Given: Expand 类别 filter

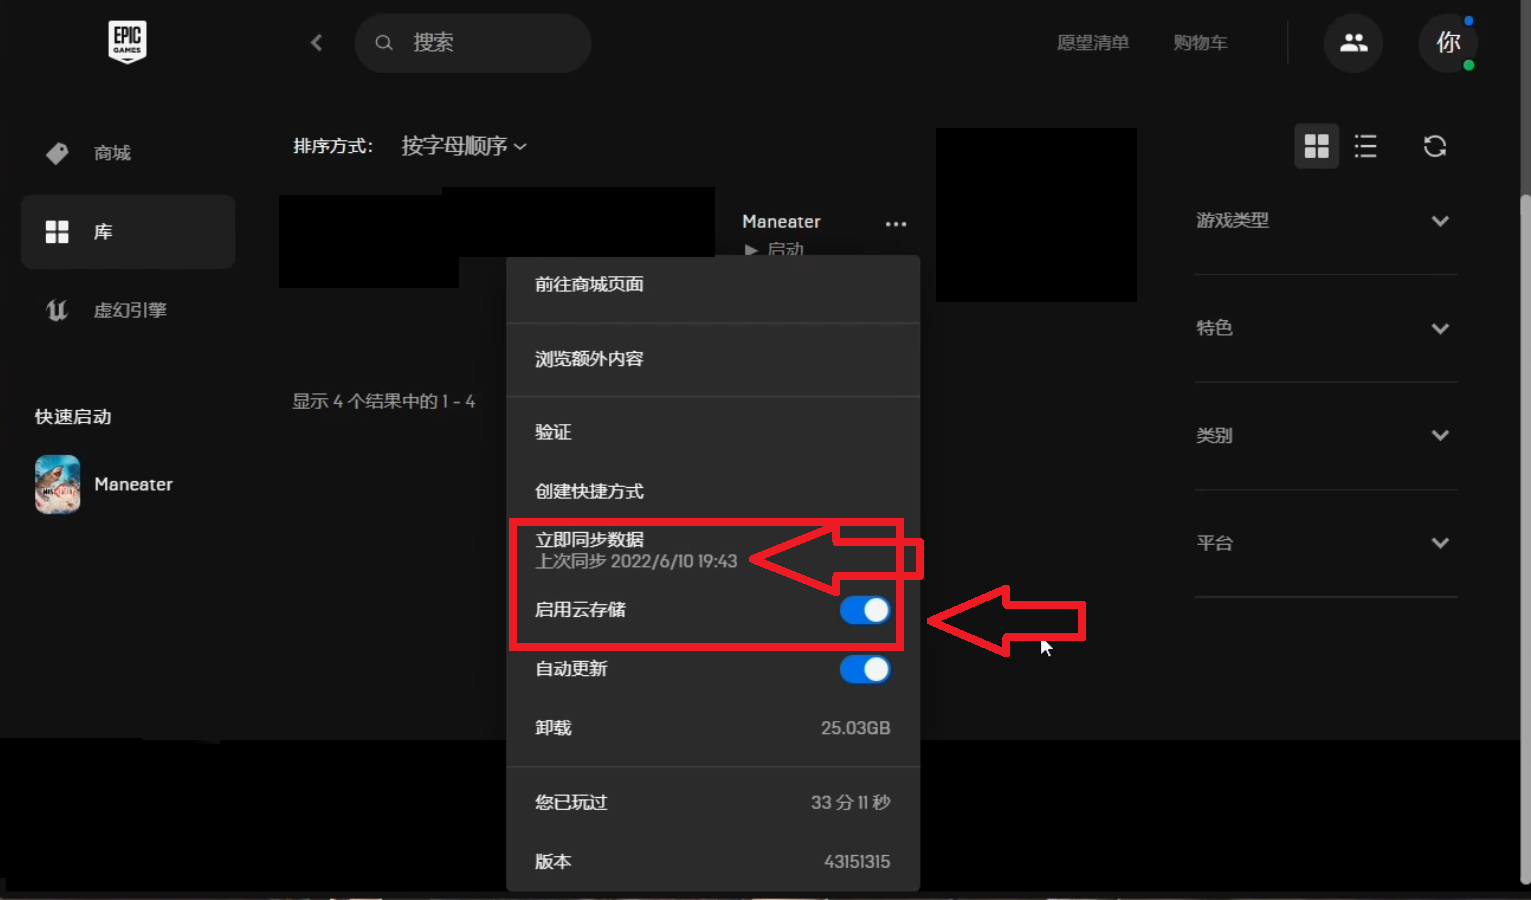Looking at the screenshot, I should 1326,436.
